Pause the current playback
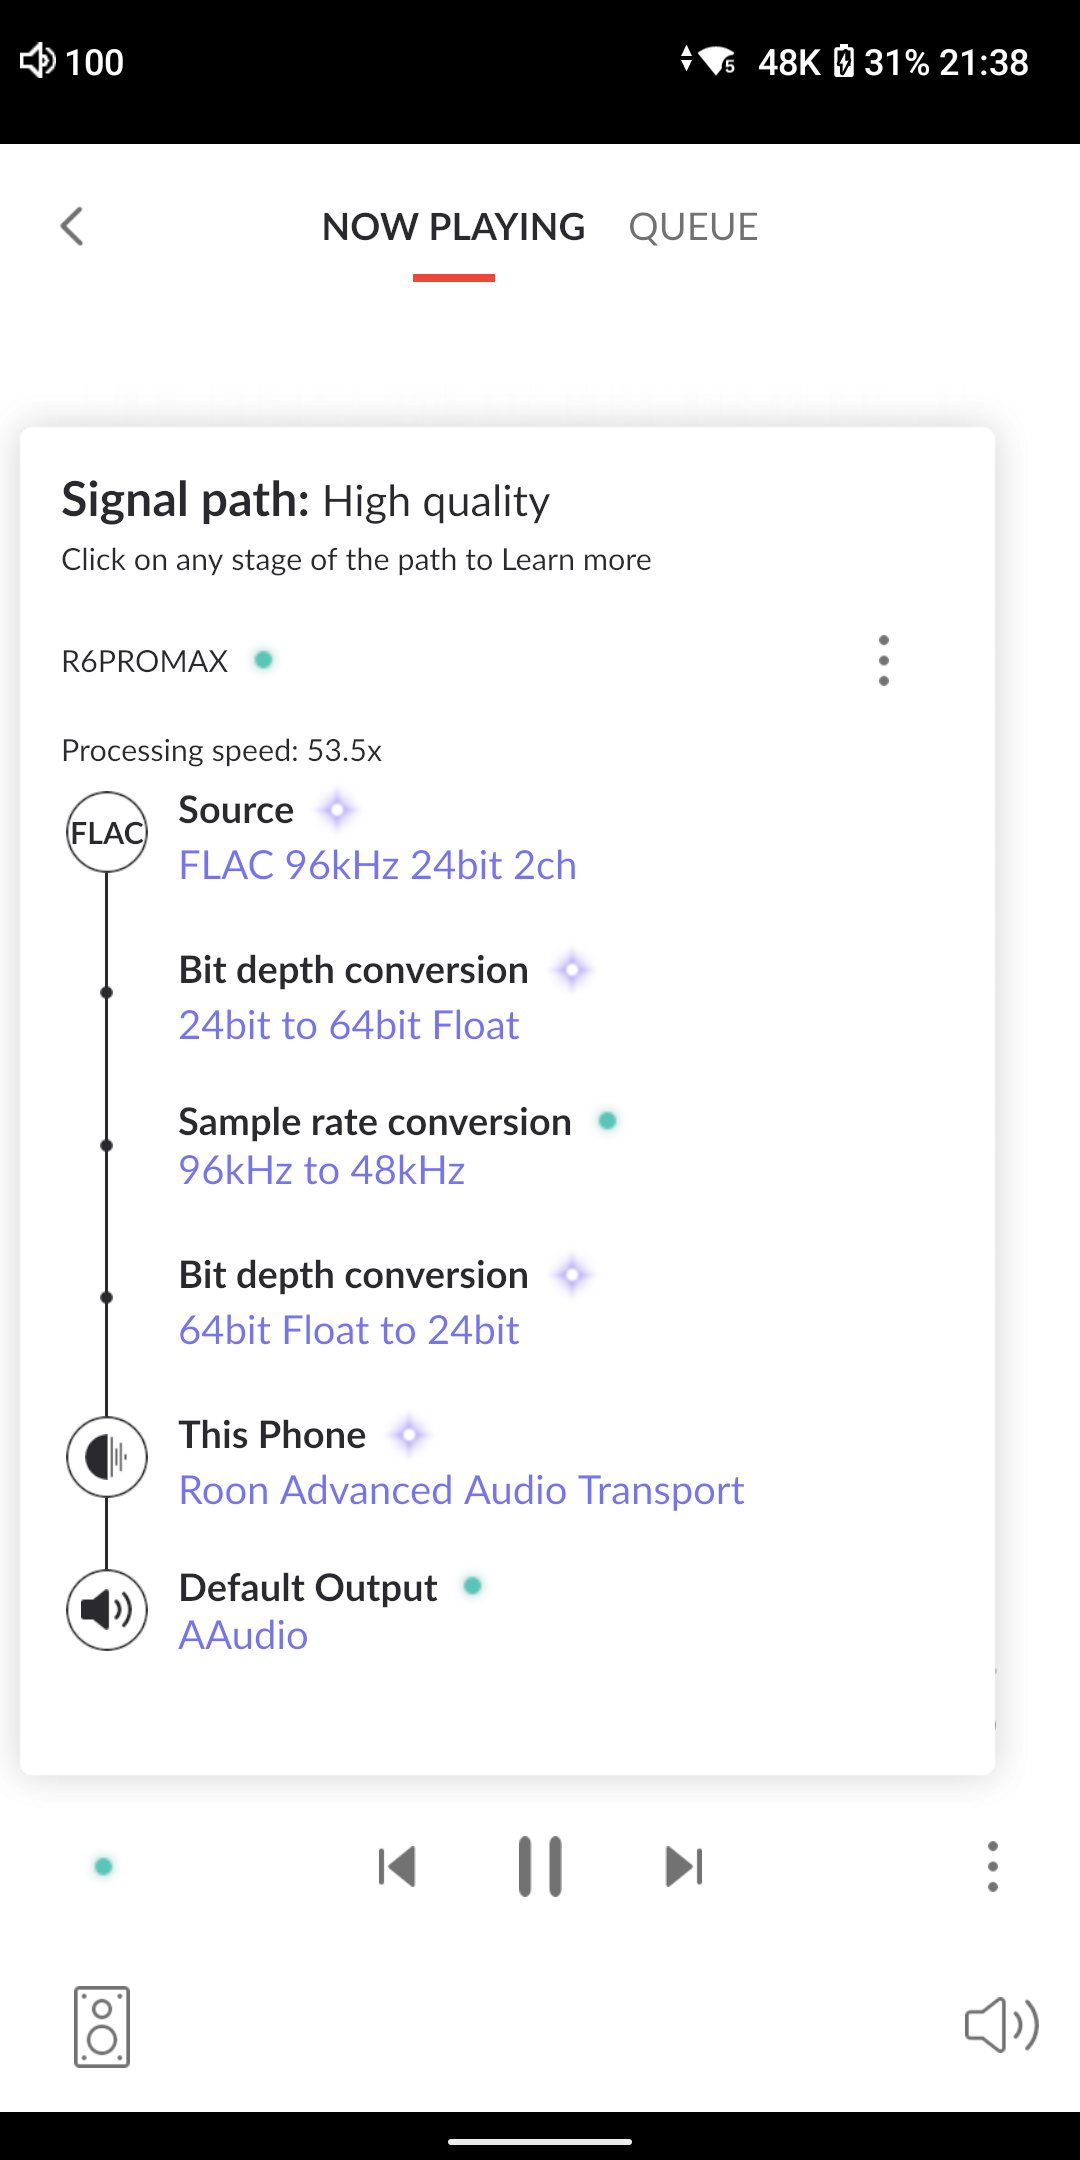The height and width of the screenshot is (2160, 1080). click(540, 1866)
